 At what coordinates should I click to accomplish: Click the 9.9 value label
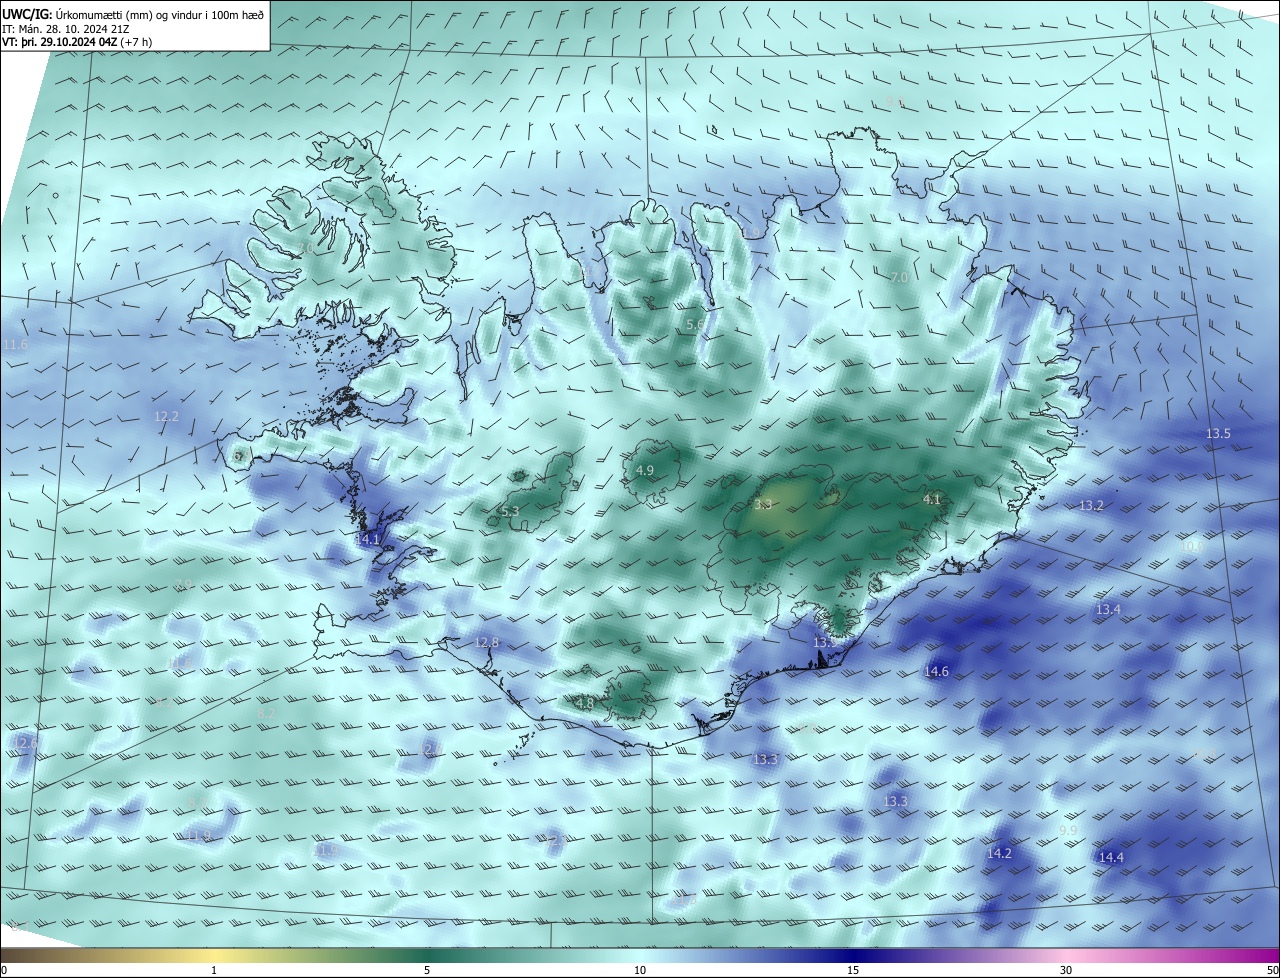pyautogui.click(x=1068, y=831)
